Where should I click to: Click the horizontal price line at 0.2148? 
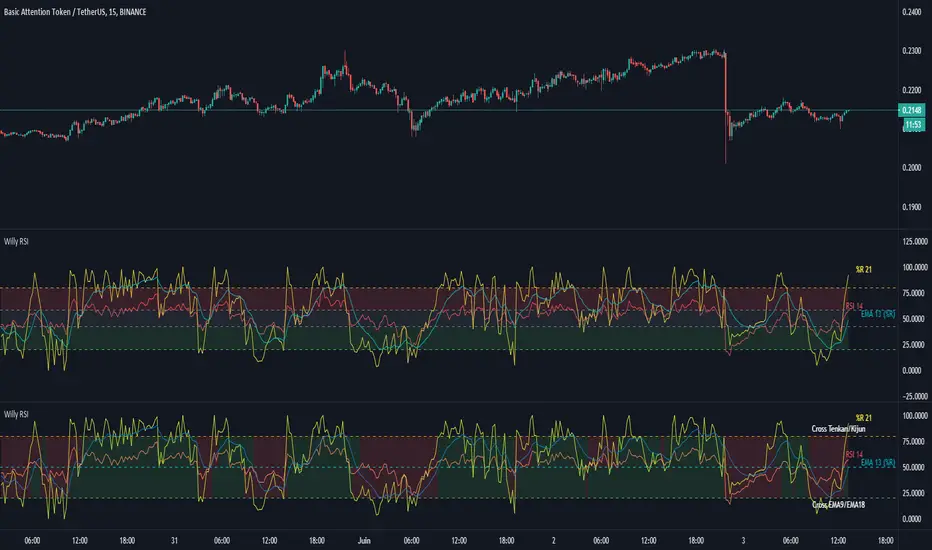click(x=449, y=110)
